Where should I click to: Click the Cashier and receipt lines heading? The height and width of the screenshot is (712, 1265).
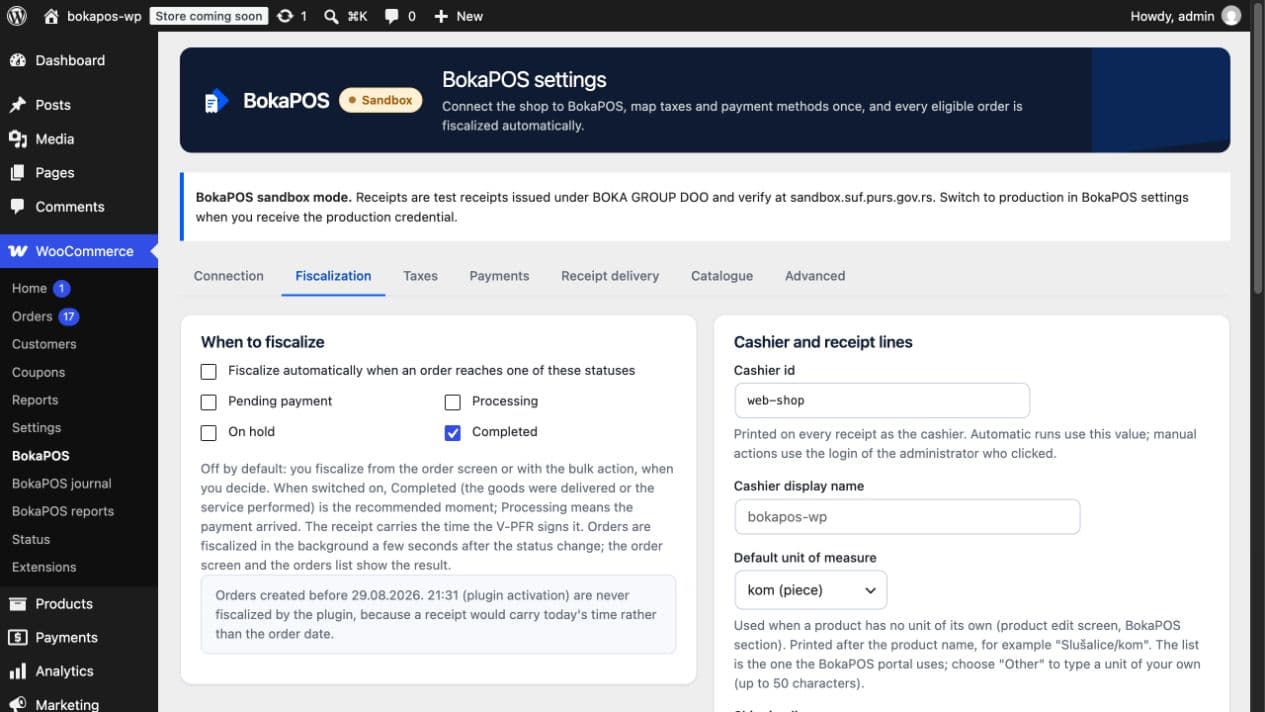pos(823,342)
